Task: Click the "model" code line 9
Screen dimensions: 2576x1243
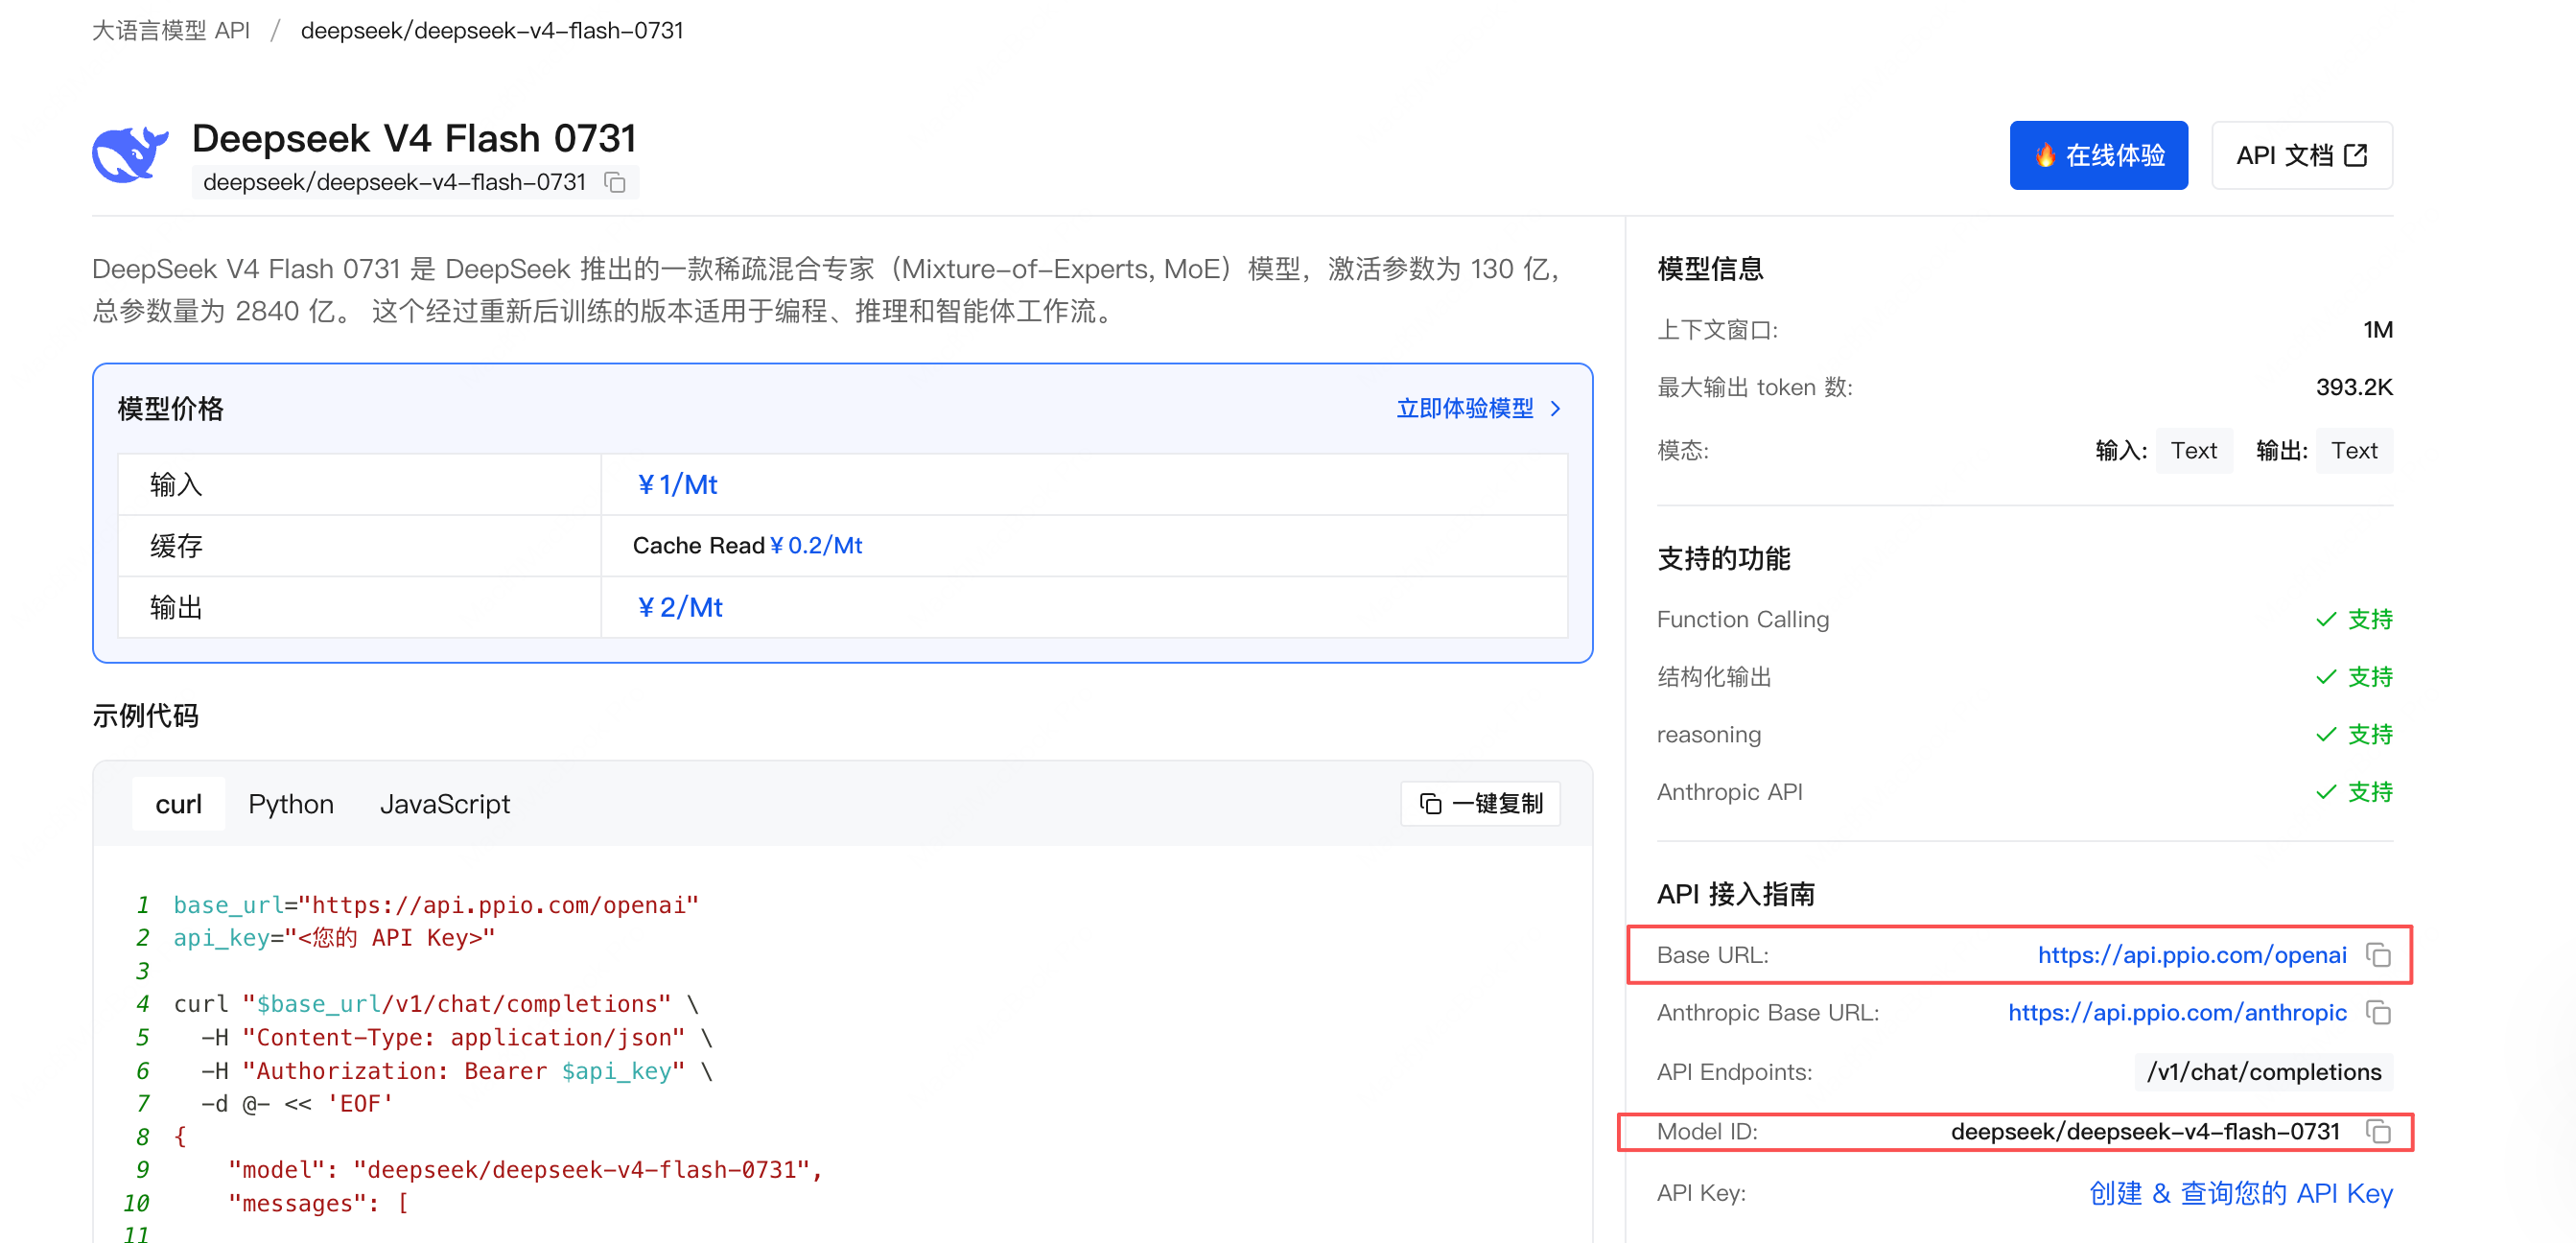Action: (525, 1170)
